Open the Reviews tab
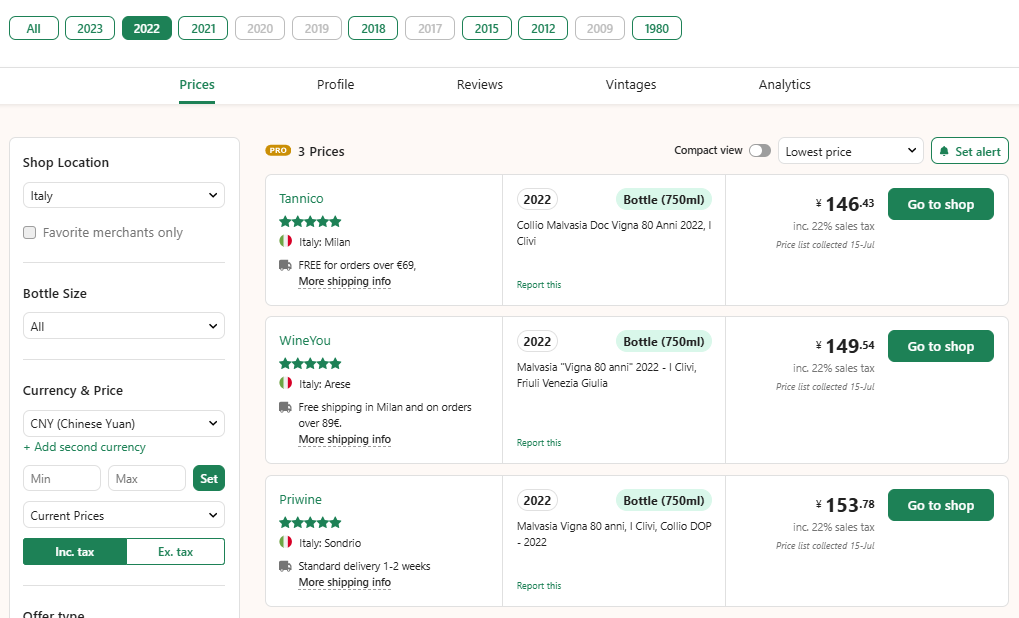 [x=480, y=84]
